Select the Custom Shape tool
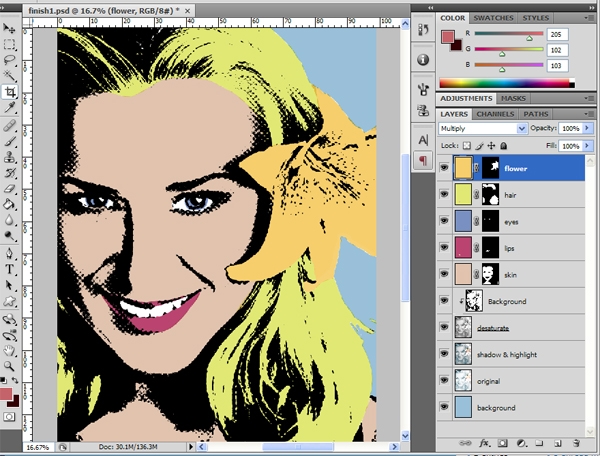600x456 pixels. coord(9,301)
